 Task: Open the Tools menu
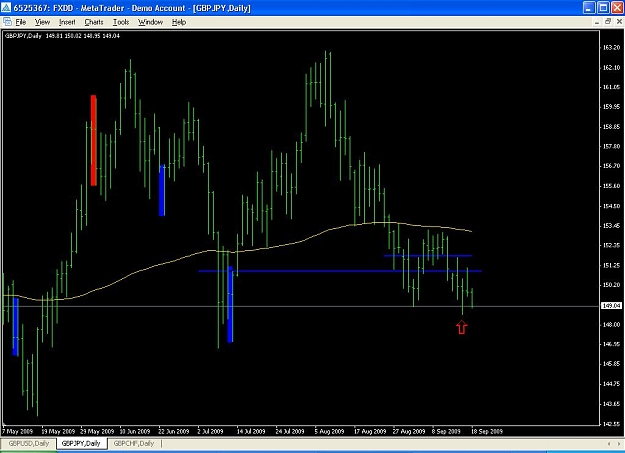(x=121, y=22)
